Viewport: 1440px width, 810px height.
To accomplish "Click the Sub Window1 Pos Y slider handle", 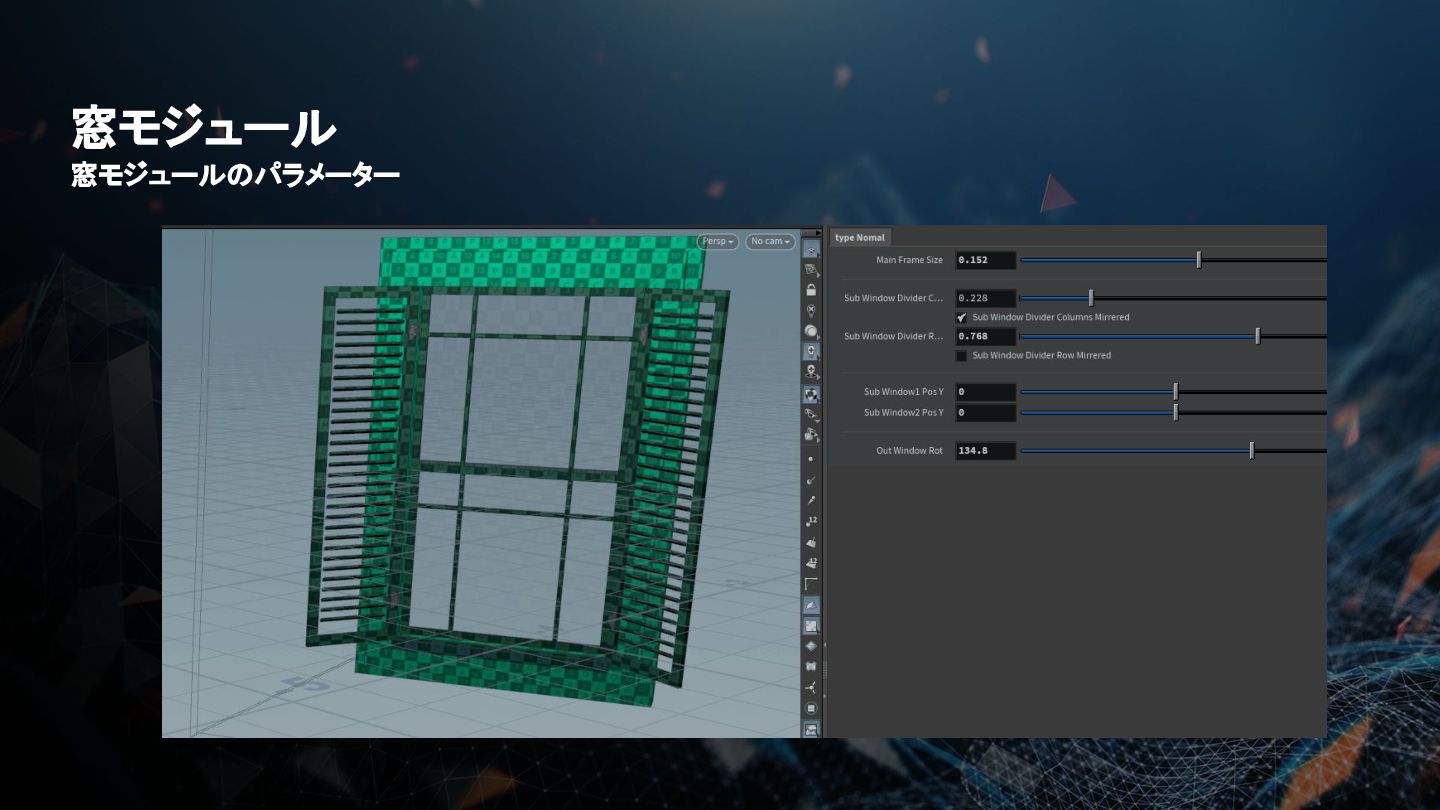I will (x=1176, y=391).
